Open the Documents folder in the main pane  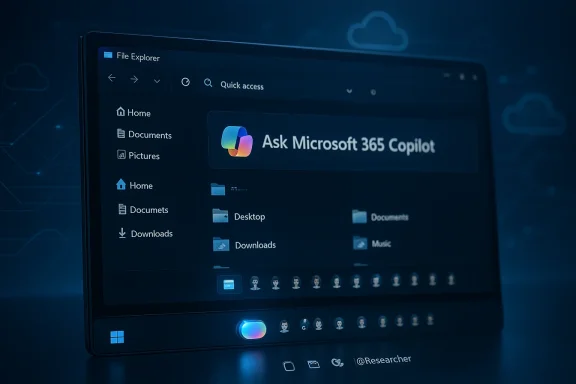[x=380, y=217]
